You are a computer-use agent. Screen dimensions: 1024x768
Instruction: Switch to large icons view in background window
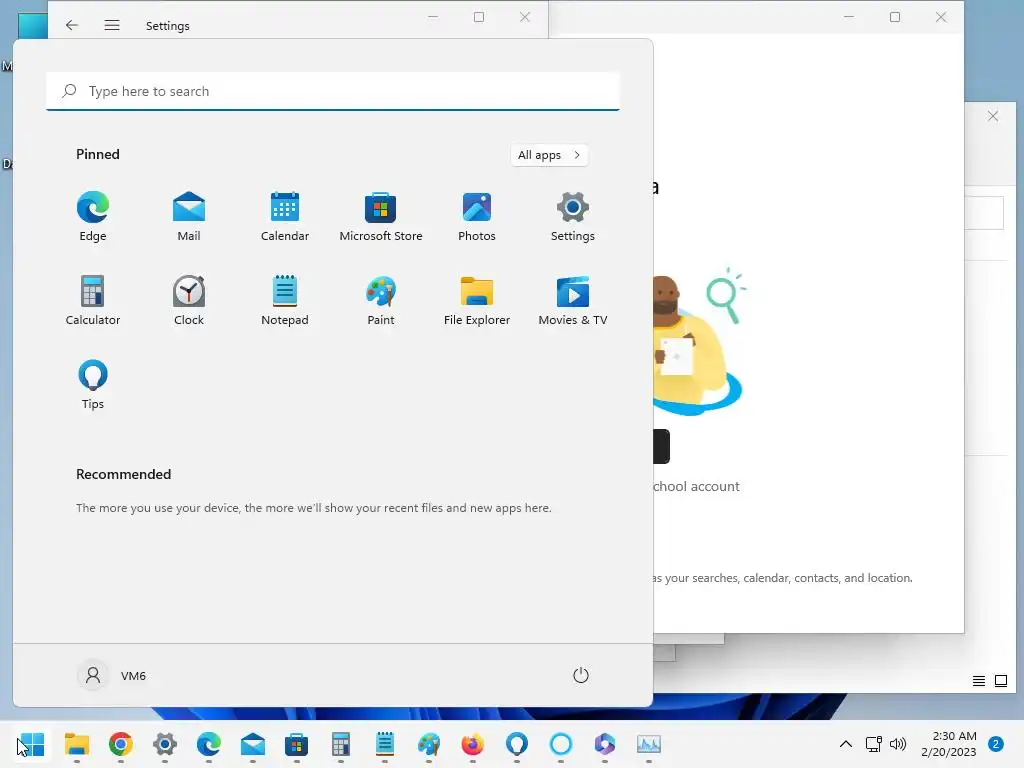[1001, 681]
